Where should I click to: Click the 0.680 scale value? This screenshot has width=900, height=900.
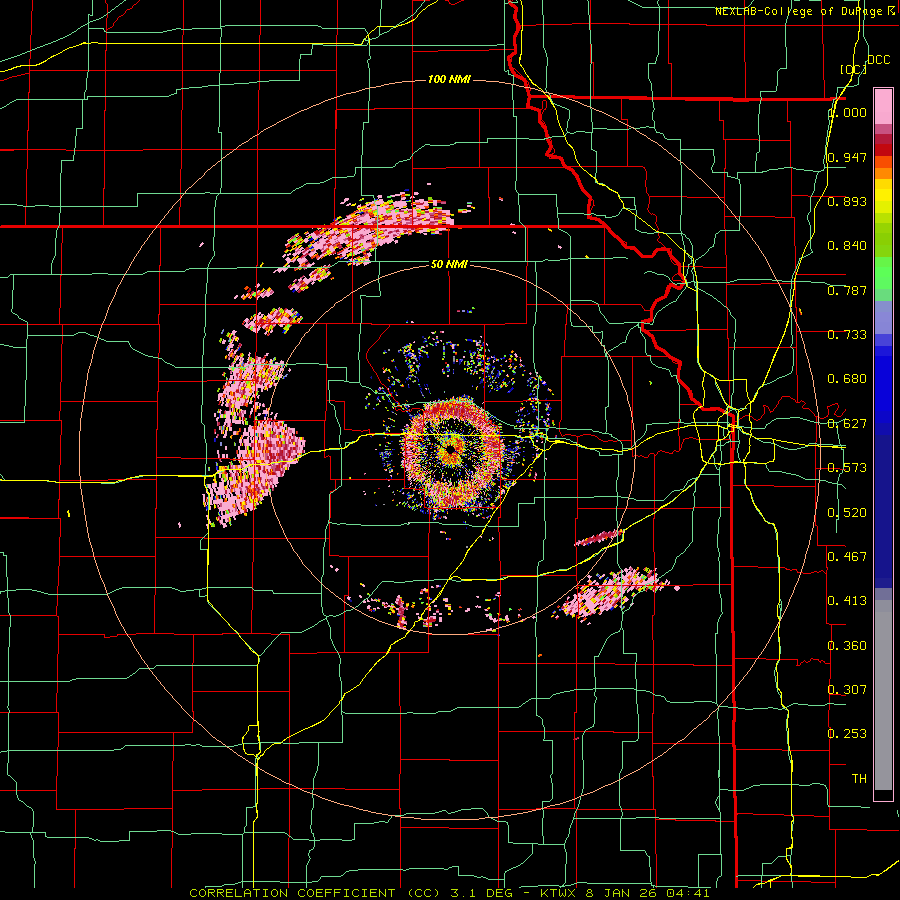tap(847, 379)
